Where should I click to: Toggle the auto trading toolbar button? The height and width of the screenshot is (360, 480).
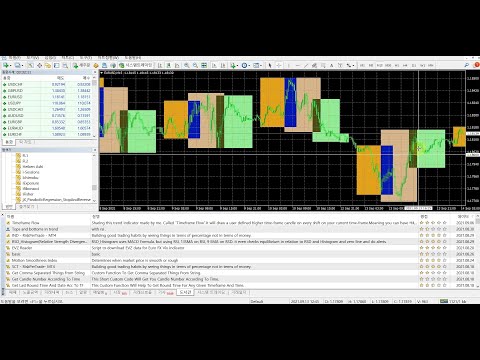click(136, 66)
